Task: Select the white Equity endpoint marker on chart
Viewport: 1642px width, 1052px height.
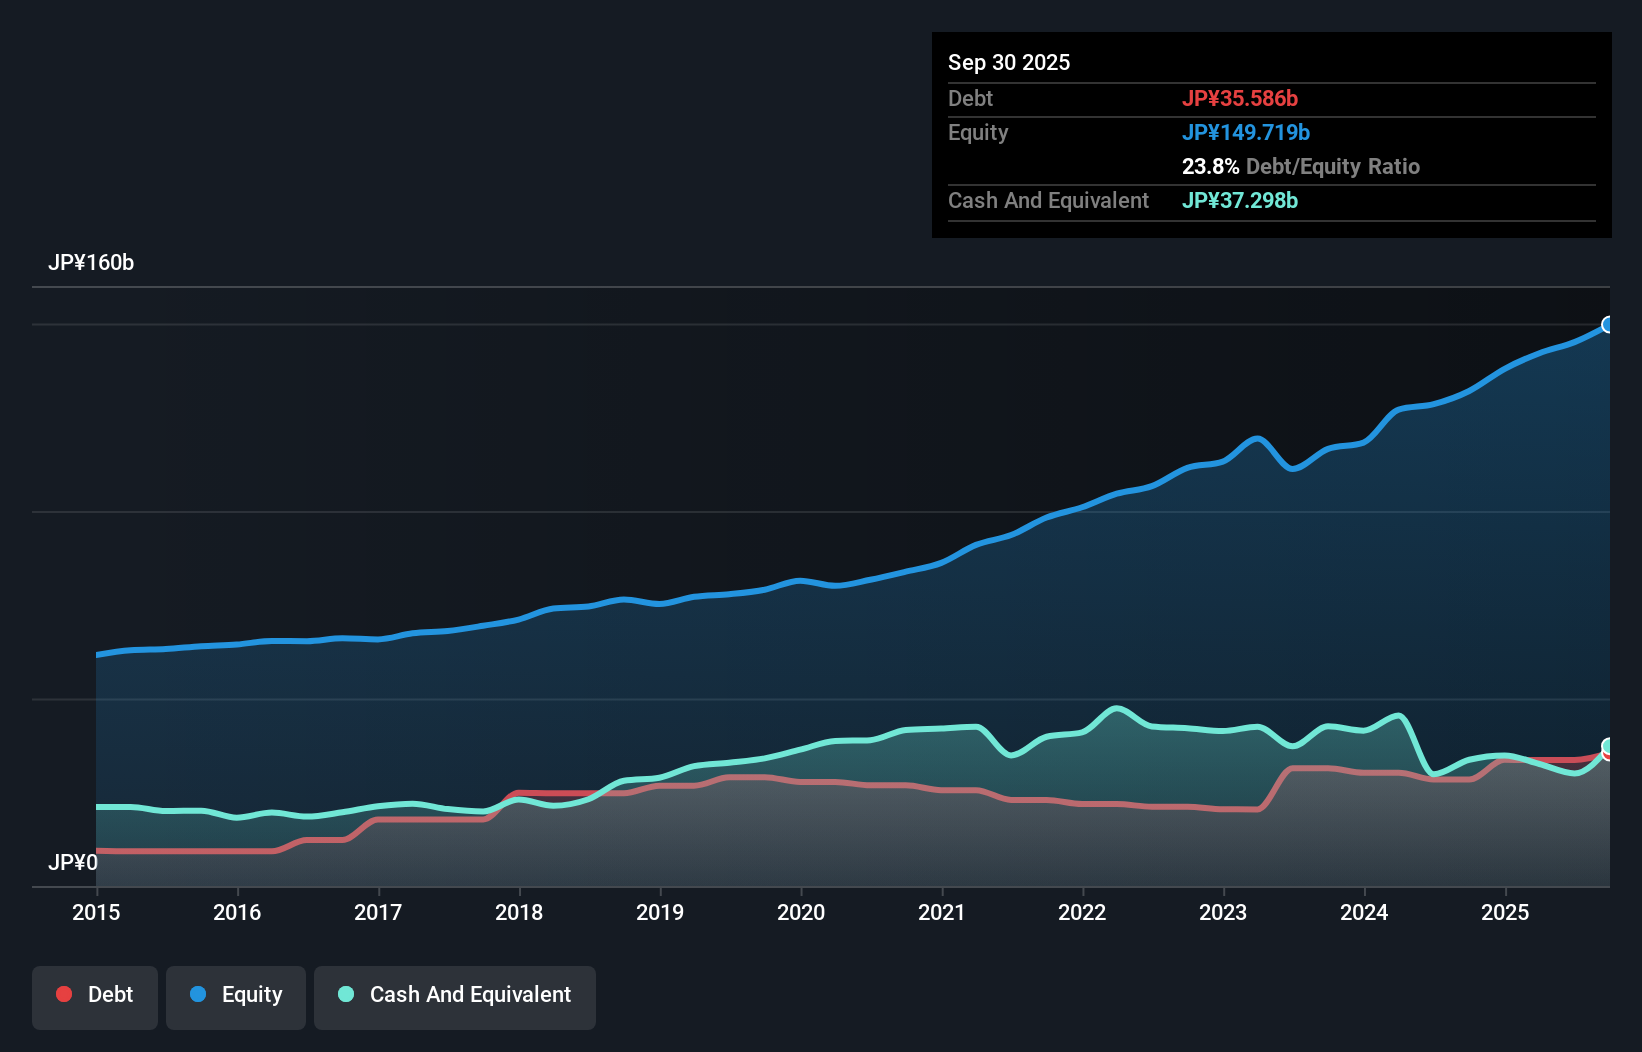Action: pyautogui.click(x=1608, y=324)
